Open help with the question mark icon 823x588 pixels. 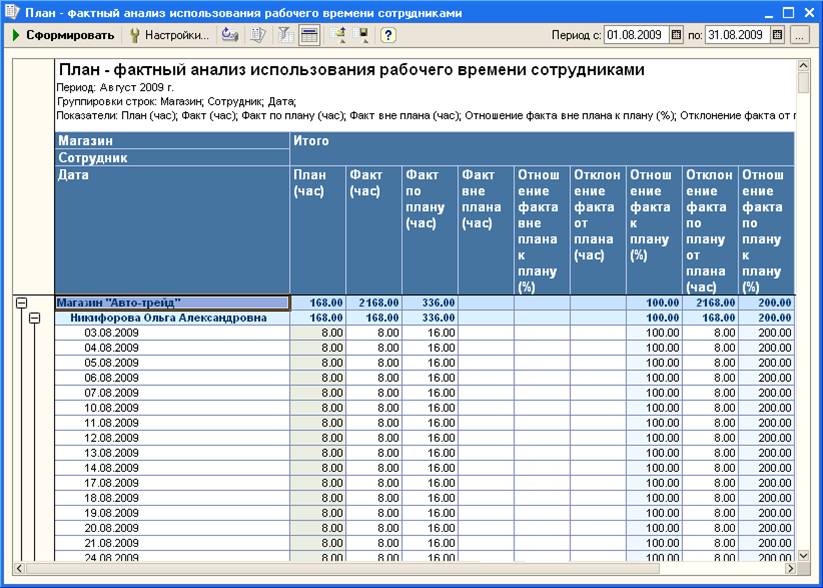[x=388, y=35]
